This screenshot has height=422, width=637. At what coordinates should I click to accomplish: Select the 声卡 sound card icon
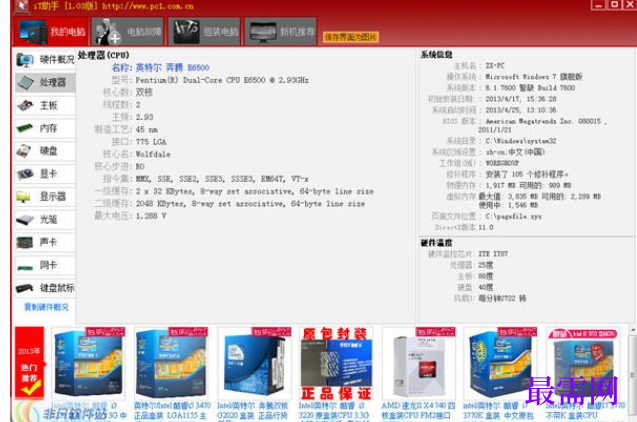[25, 242]
